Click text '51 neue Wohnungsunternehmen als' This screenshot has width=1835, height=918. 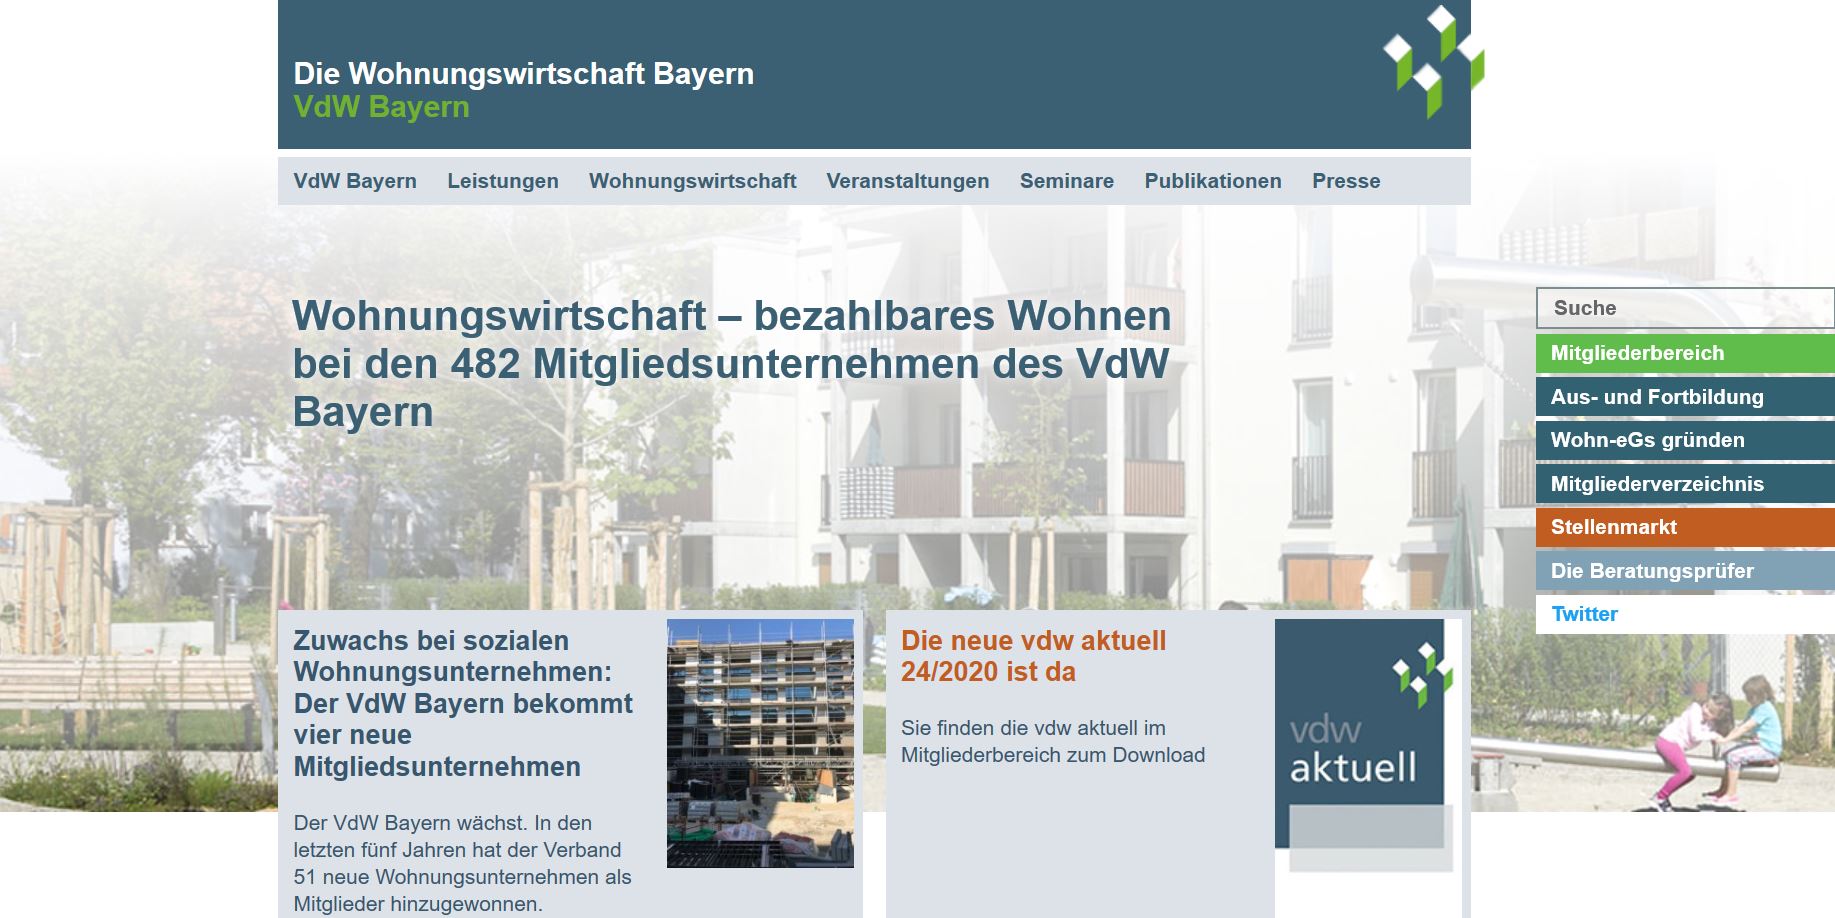point(462,877)
